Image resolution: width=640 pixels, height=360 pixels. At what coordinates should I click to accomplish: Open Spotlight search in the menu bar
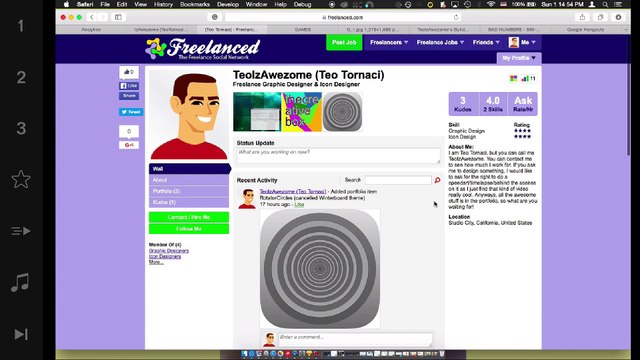point(605,4)
